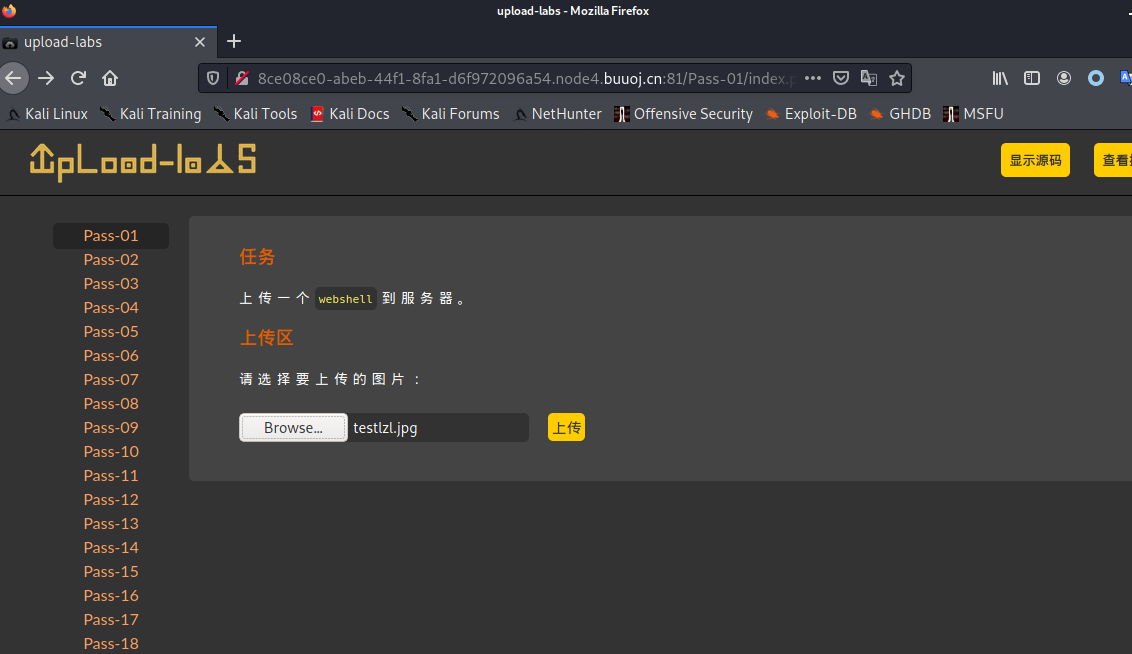Open the Library history and bookmarks
This screenshot has height=654, width=1132.
pyautogui.click(x=1000, y=78)
